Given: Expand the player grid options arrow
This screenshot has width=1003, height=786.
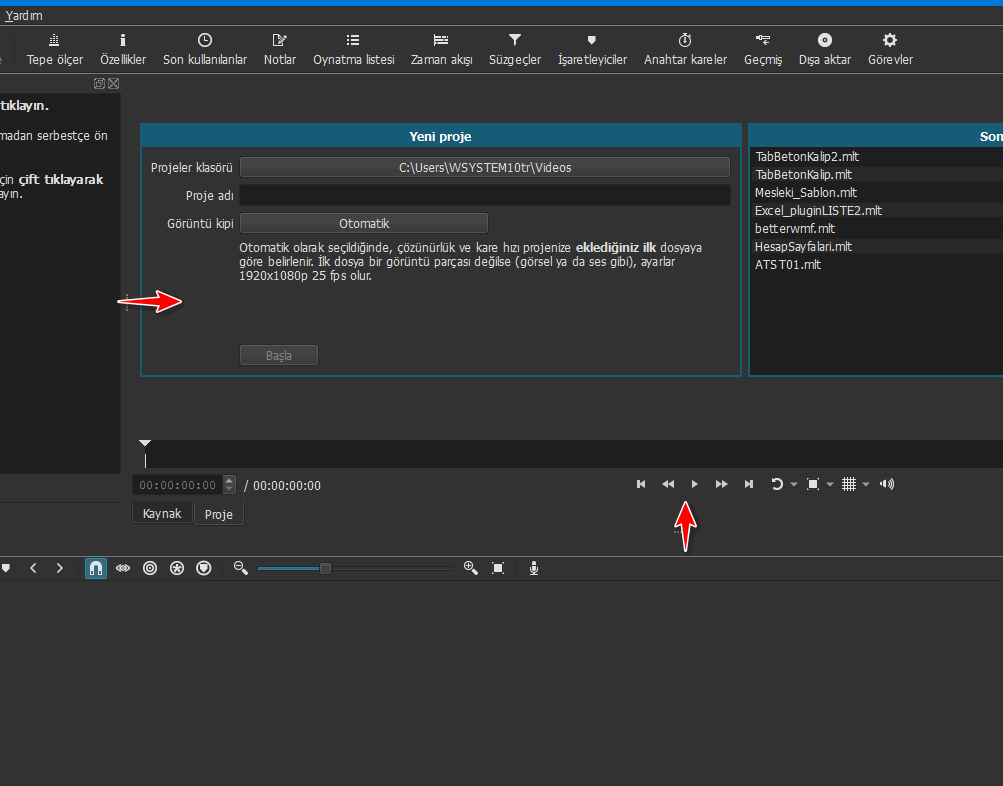Looking at the screenshot, I should pyautogui.click(x=866, y=485).
